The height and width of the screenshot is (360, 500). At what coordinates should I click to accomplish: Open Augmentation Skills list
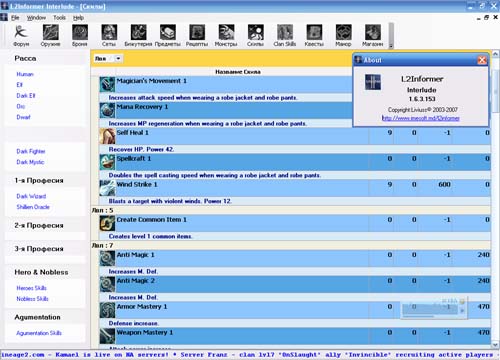click(39, 333)
